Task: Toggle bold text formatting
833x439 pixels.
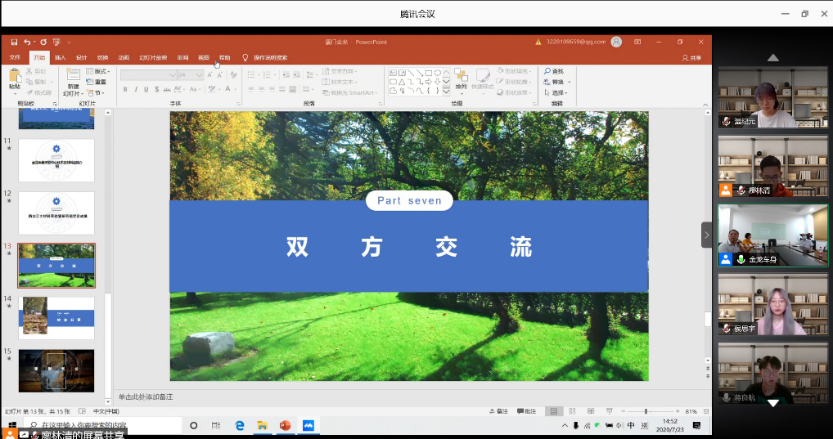Action: 125,89
